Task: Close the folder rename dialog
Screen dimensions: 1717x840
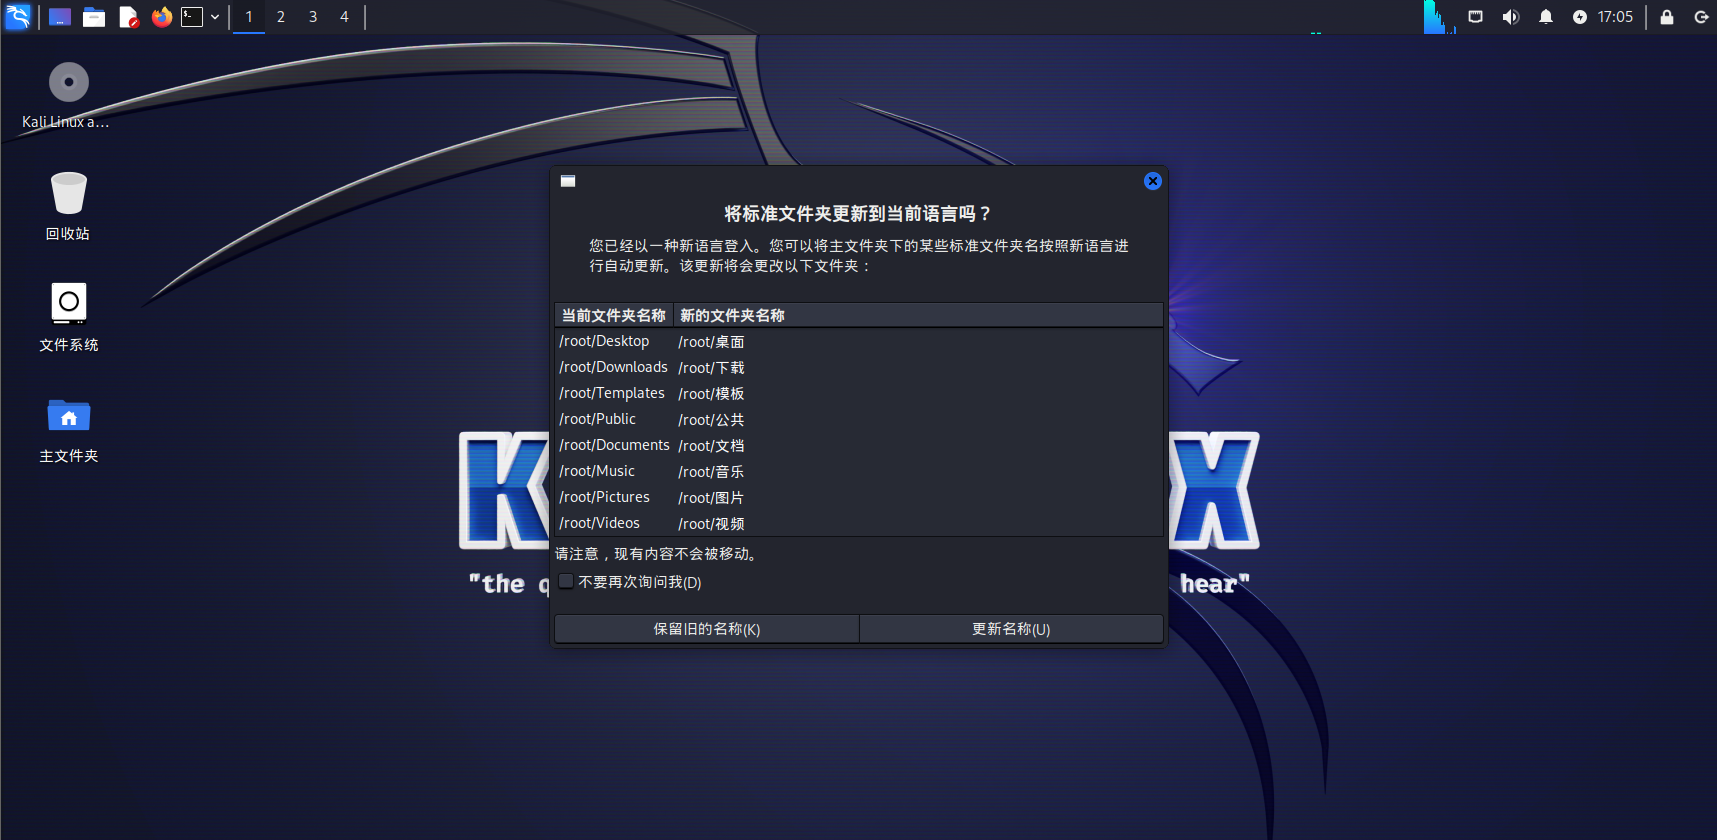Action: (1153, 181)
